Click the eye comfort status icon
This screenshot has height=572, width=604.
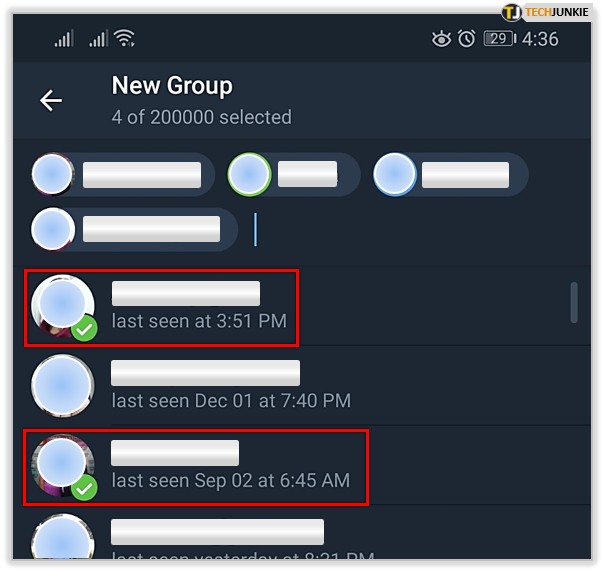click(x=441, y=39)
